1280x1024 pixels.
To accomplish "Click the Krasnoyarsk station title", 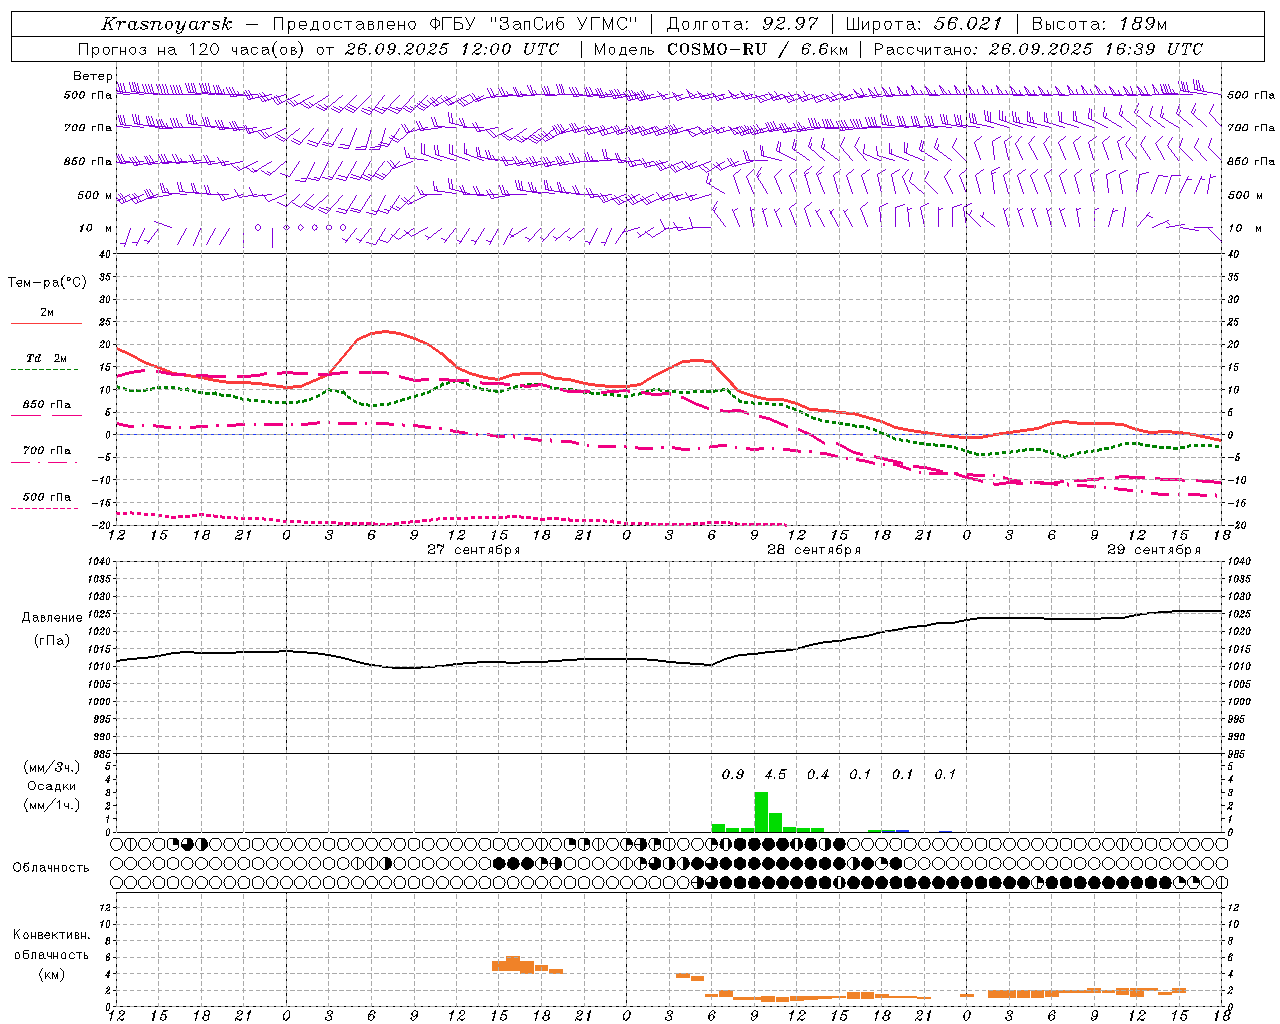I will pos(166,24).
